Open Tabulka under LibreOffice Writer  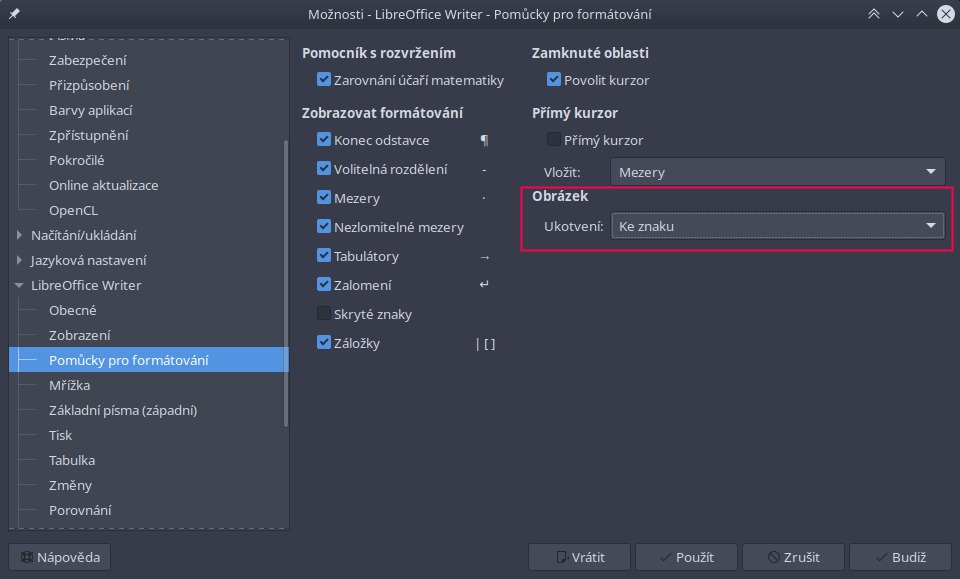pyautogui.click(x=72, y=461)
